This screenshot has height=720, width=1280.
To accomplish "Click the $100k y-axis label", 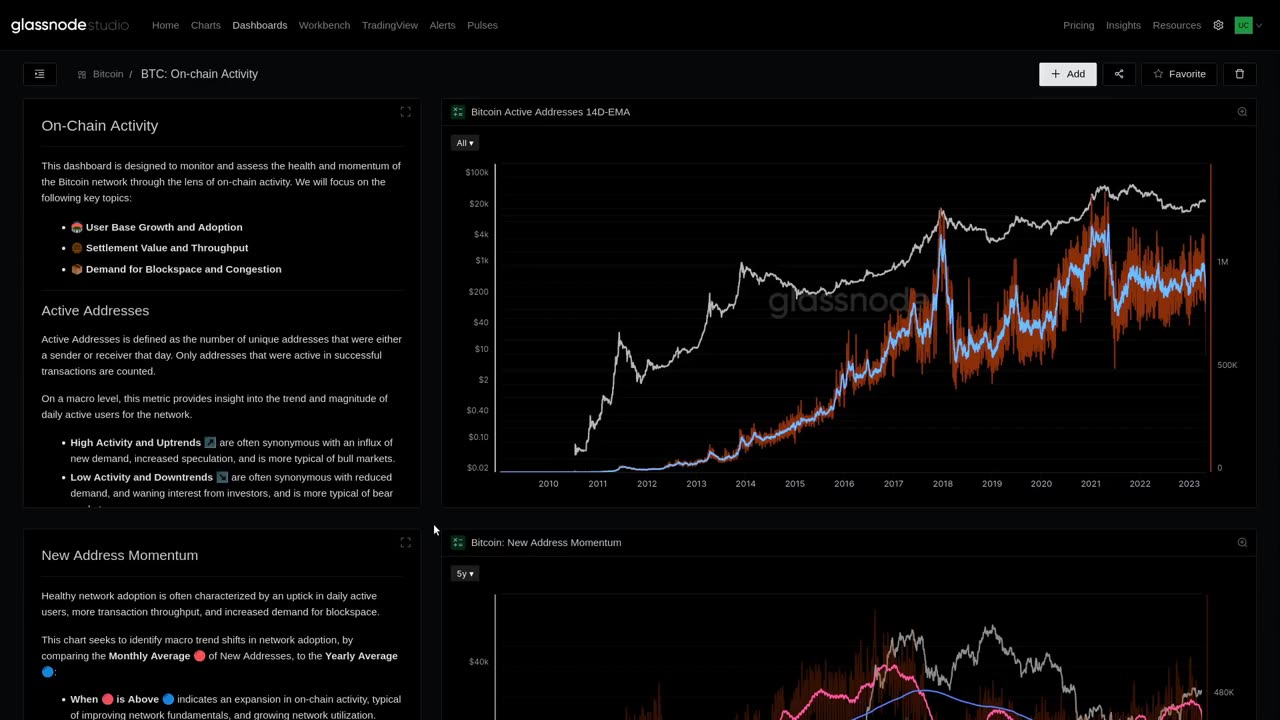I will pos(477,173).
